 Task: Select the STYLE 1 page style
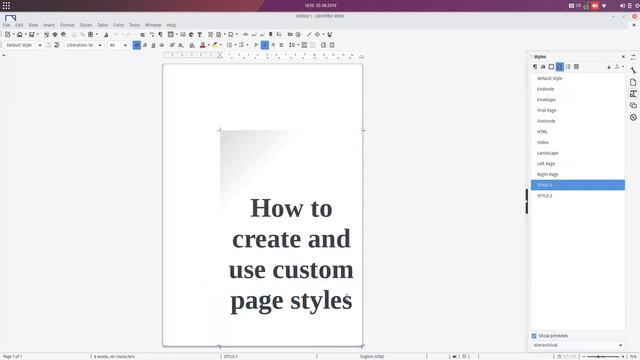[578, 185]
